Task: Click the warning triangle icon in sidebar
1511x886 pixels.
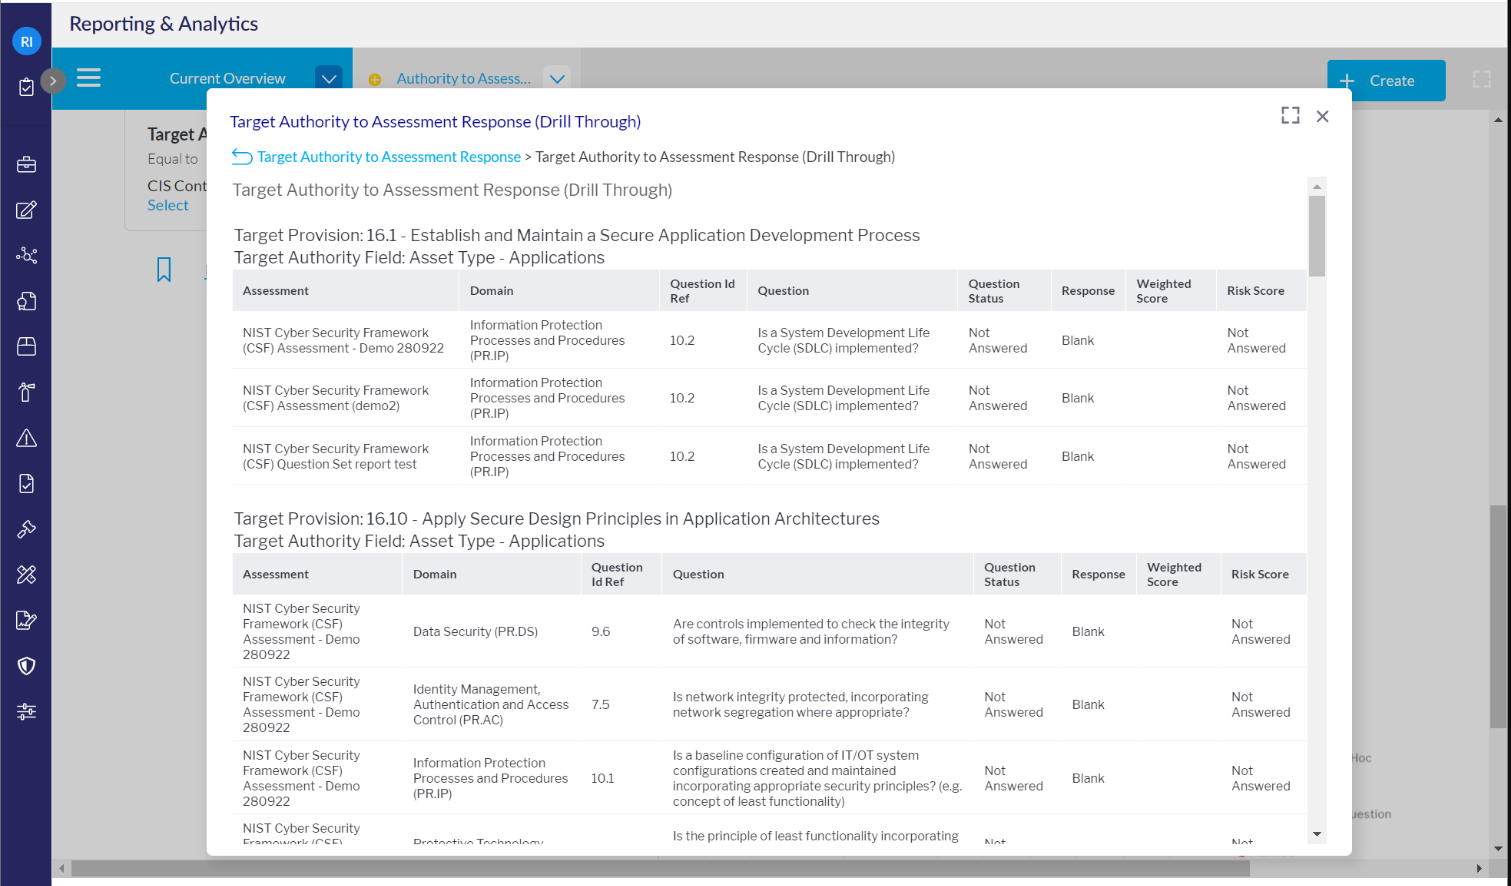Action: pyautogui.click(x=27, y=438)
